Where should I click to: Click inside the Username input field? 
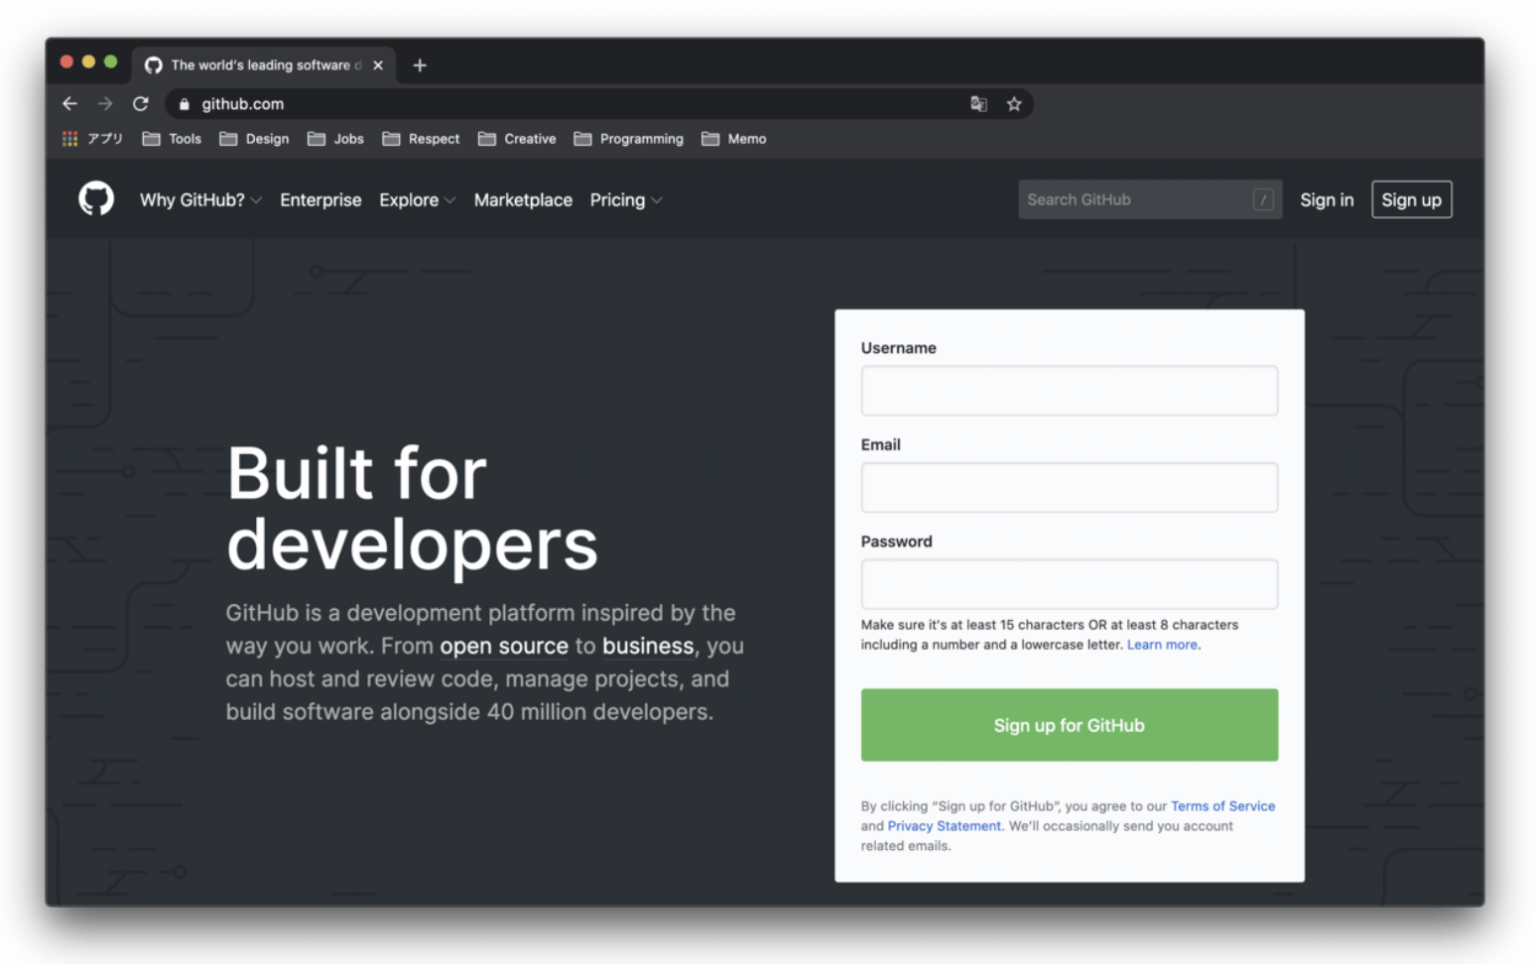[x=1068, y=390]
